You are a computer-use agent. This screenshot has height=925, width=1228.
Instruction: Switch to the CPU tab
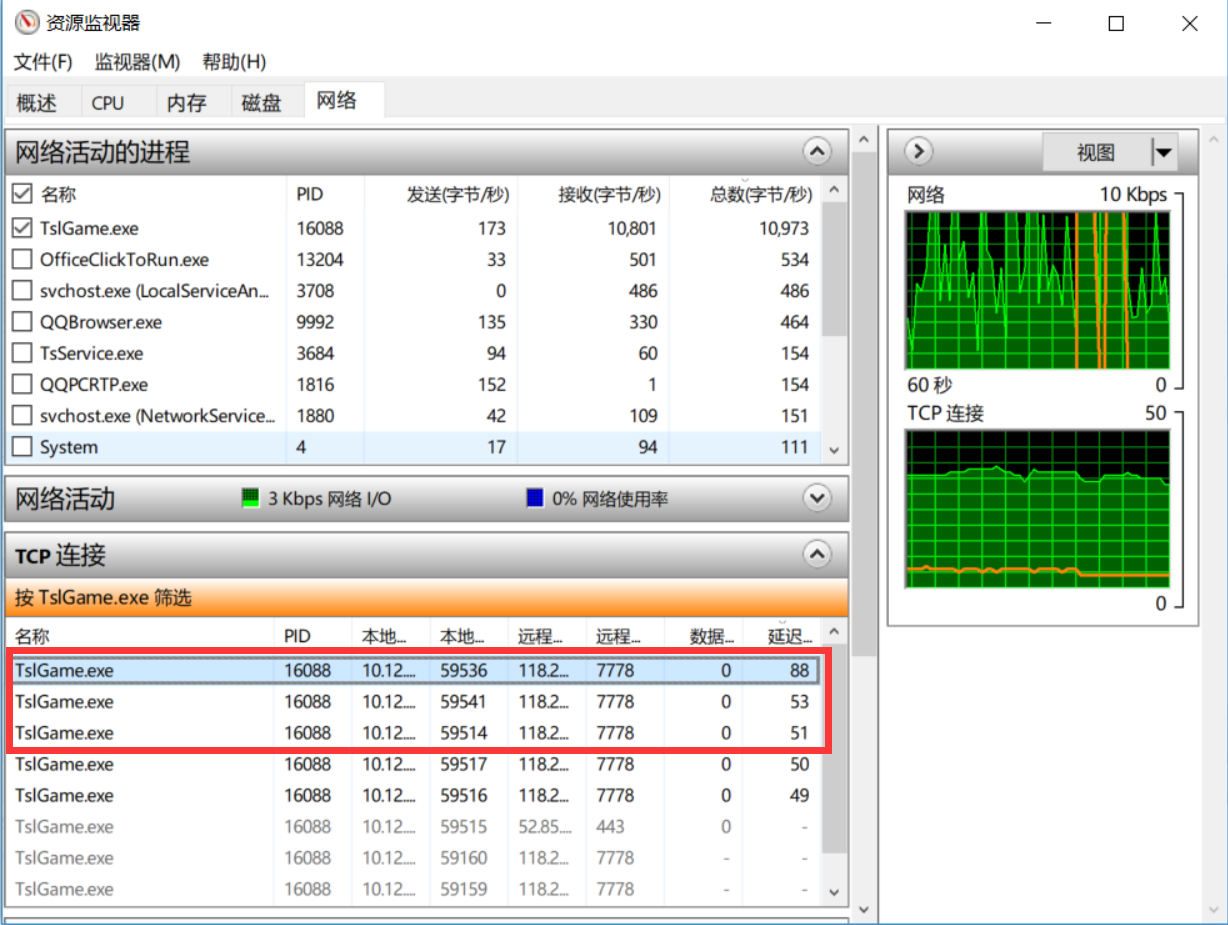108,103
